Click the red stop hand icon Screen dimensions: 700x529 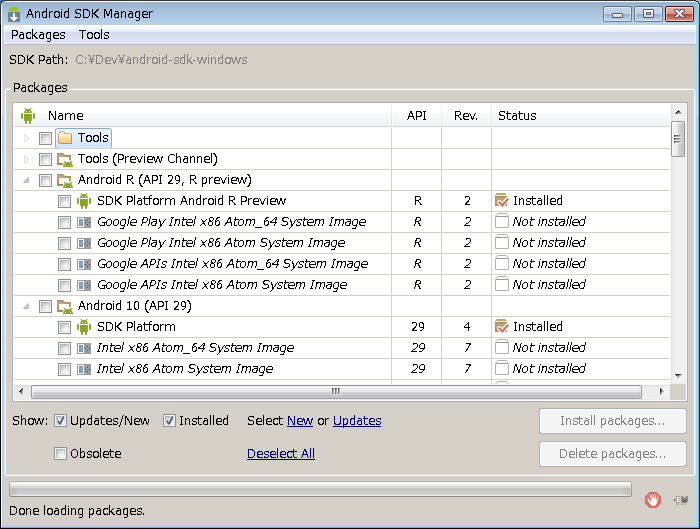click(x=652, y=499)
